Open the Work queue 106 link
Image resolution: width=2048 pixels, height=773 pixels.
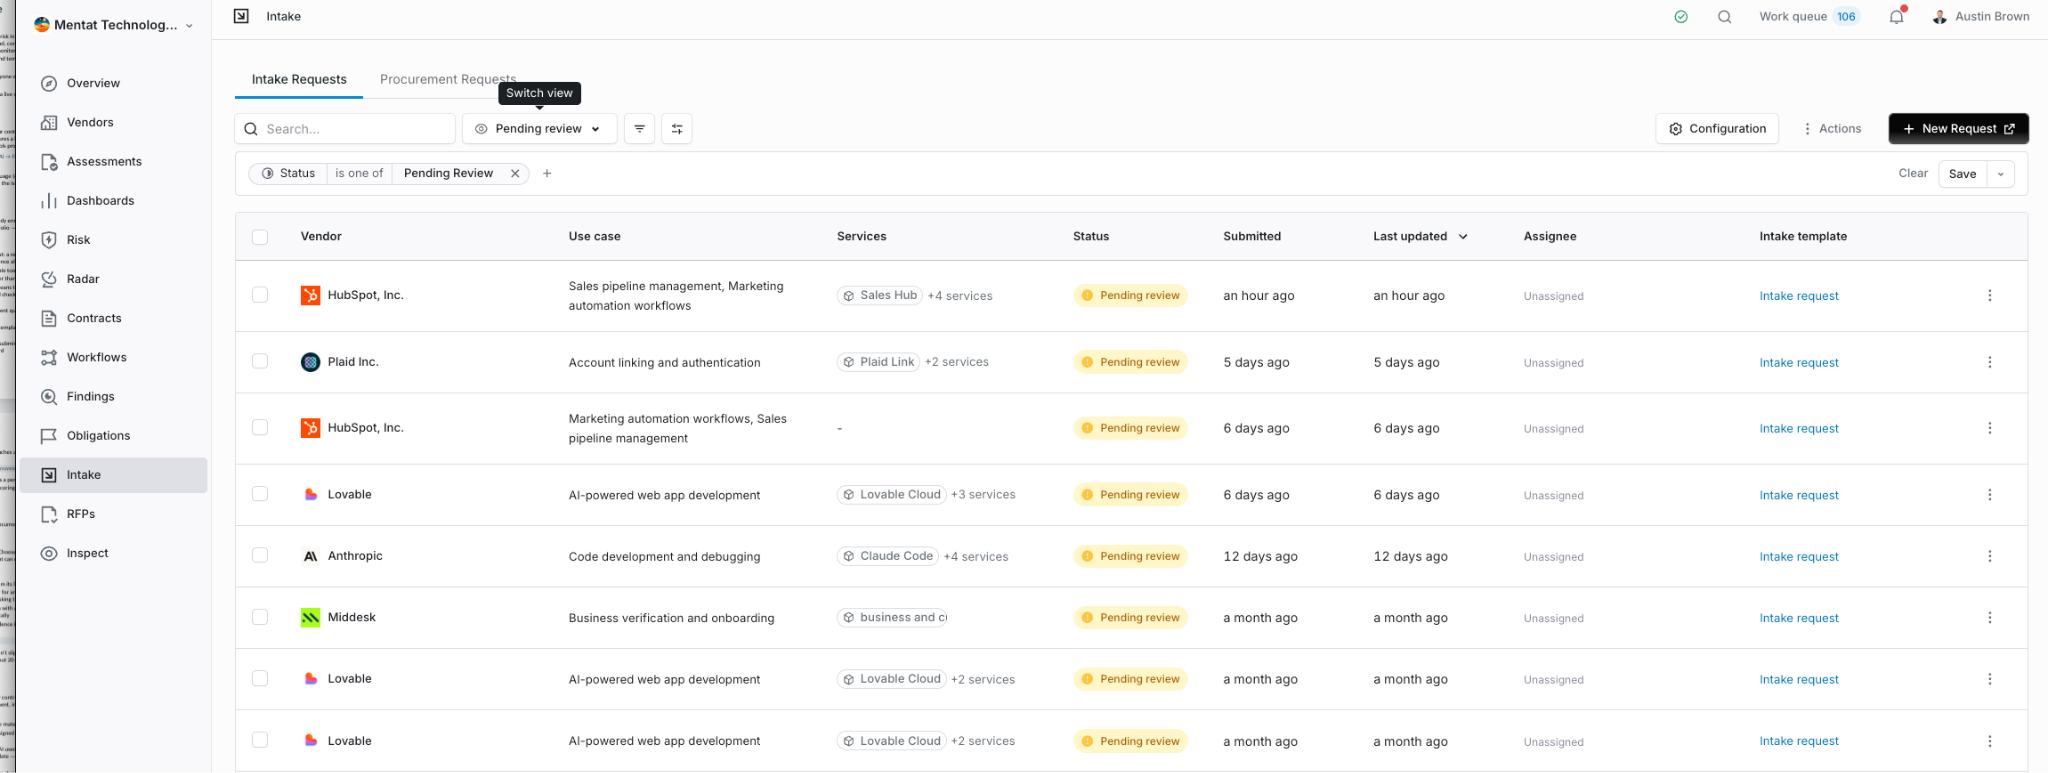[x=1809, y=16]
